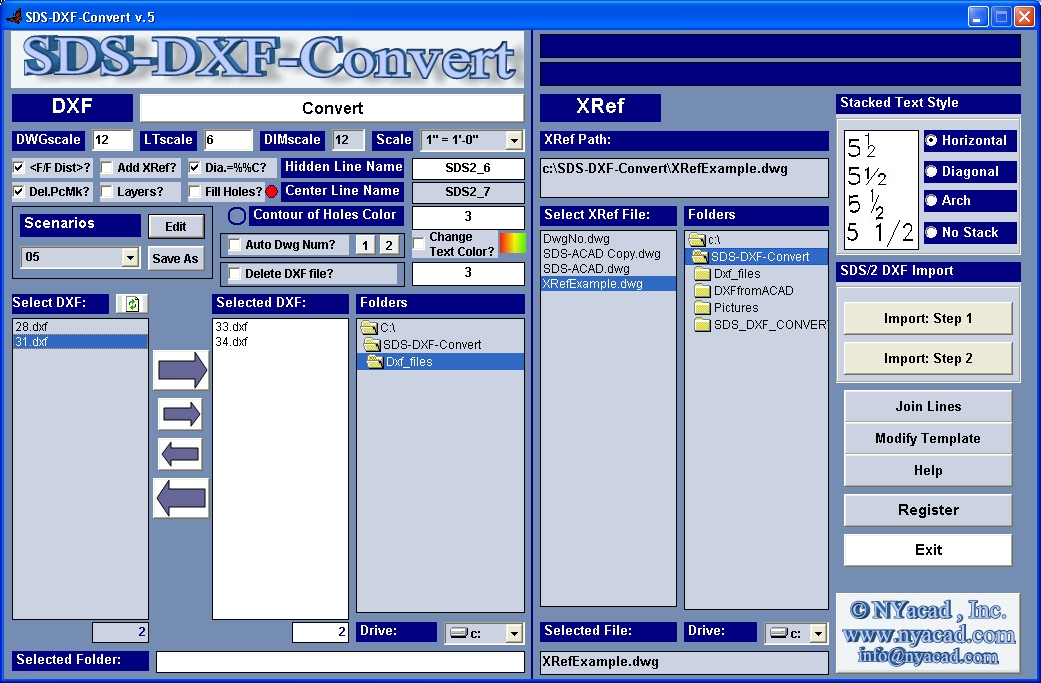Toggle the <F/F Dist>? checkbox

tap(19, 168)
